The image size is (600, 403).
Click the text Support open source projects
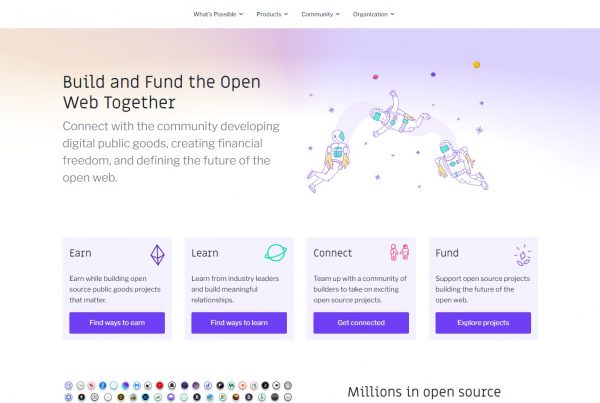(483, 289)
